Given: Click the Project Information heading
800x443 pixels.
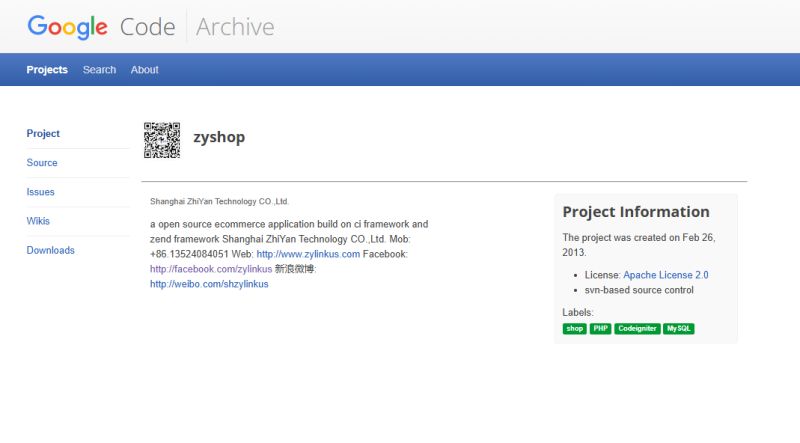Looking at the screenshot, I should tap(636, 212).
